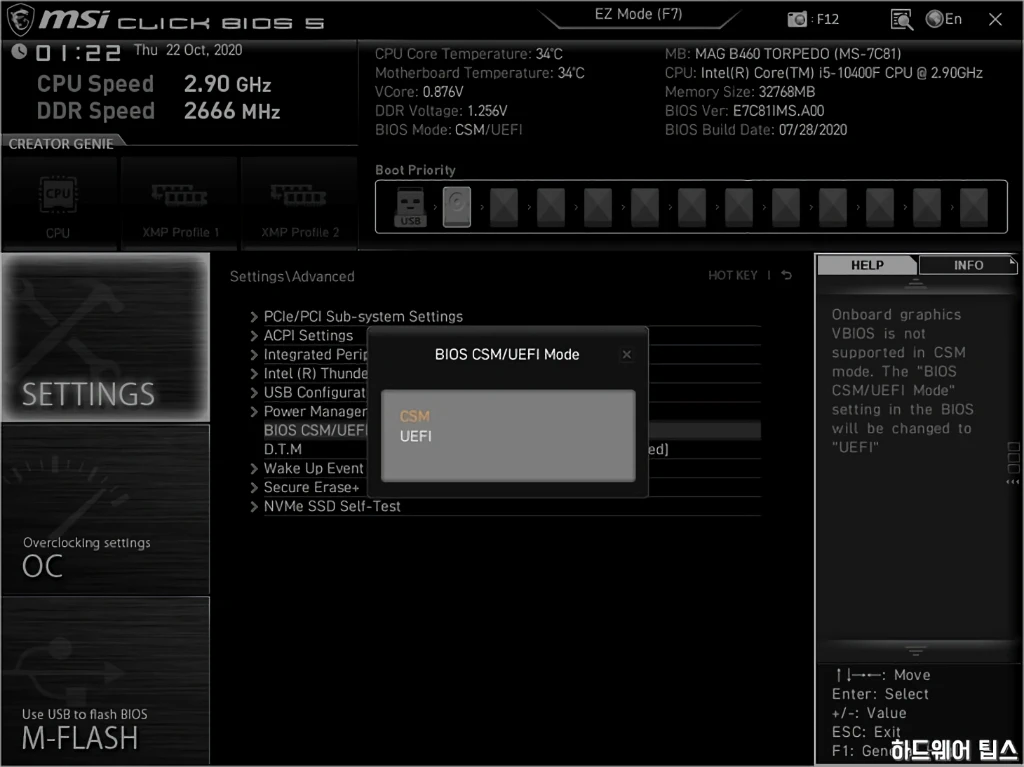
Task: Click the clock icon beside the time
Action: 19,51
